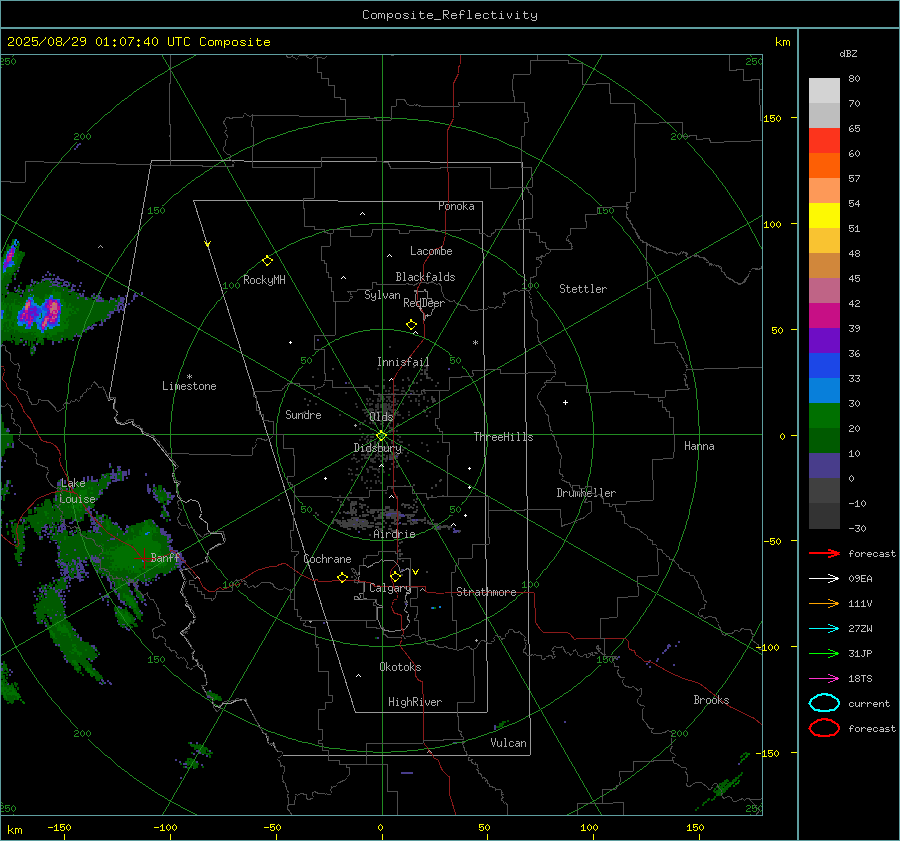
Task: Pick the bright green 20-30 dBZ swatch
Action: [x=824, y=416]
